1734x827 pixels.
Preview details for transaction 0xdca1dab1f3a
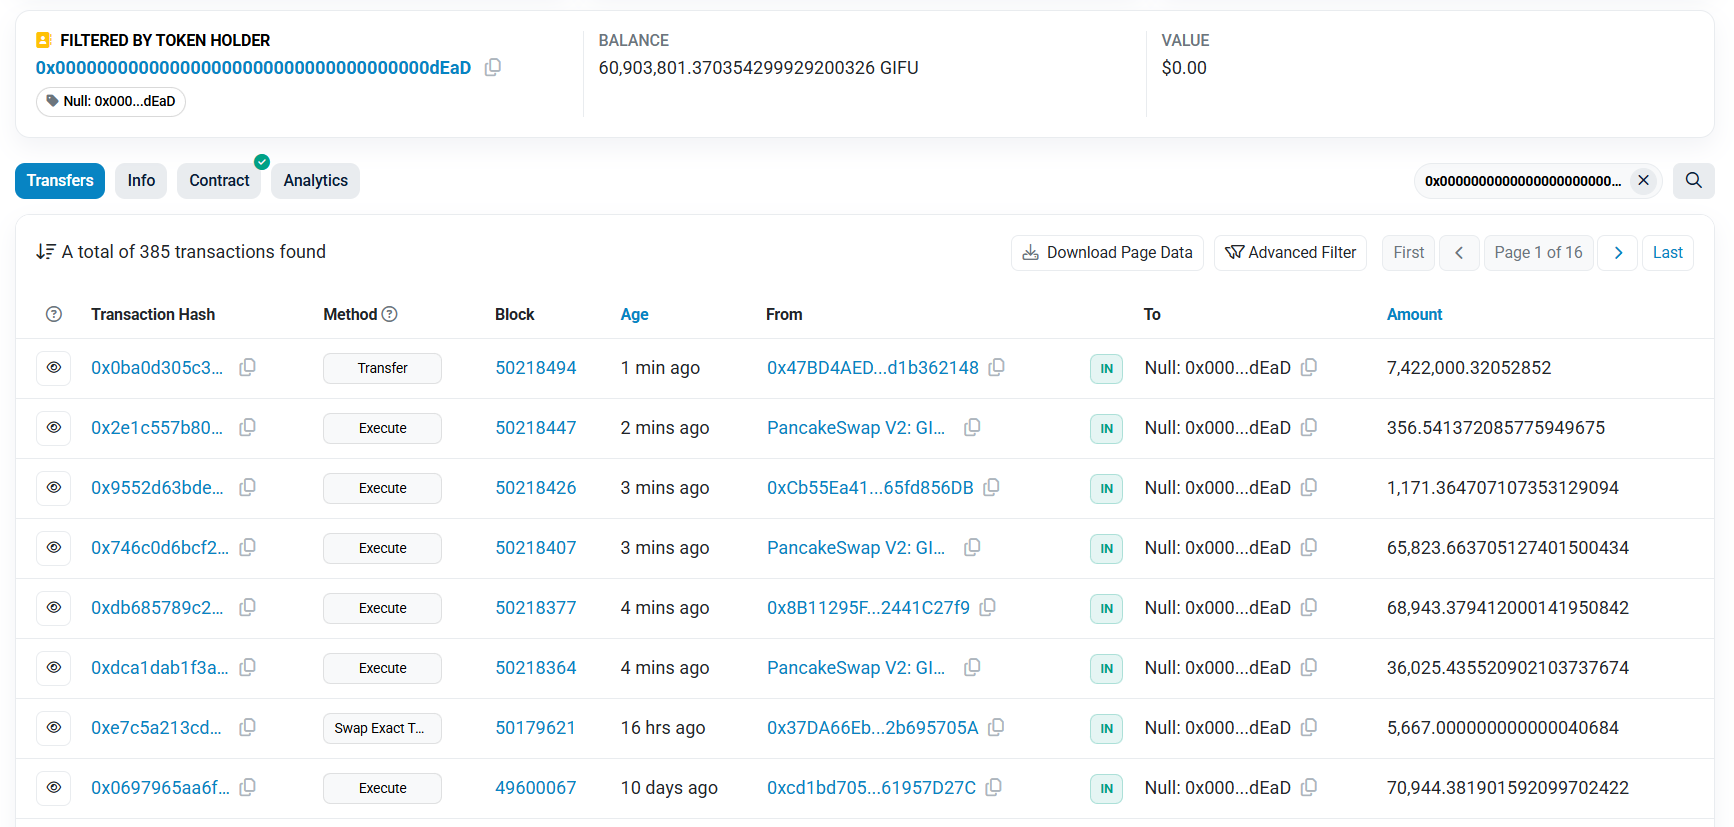[54, 668]
